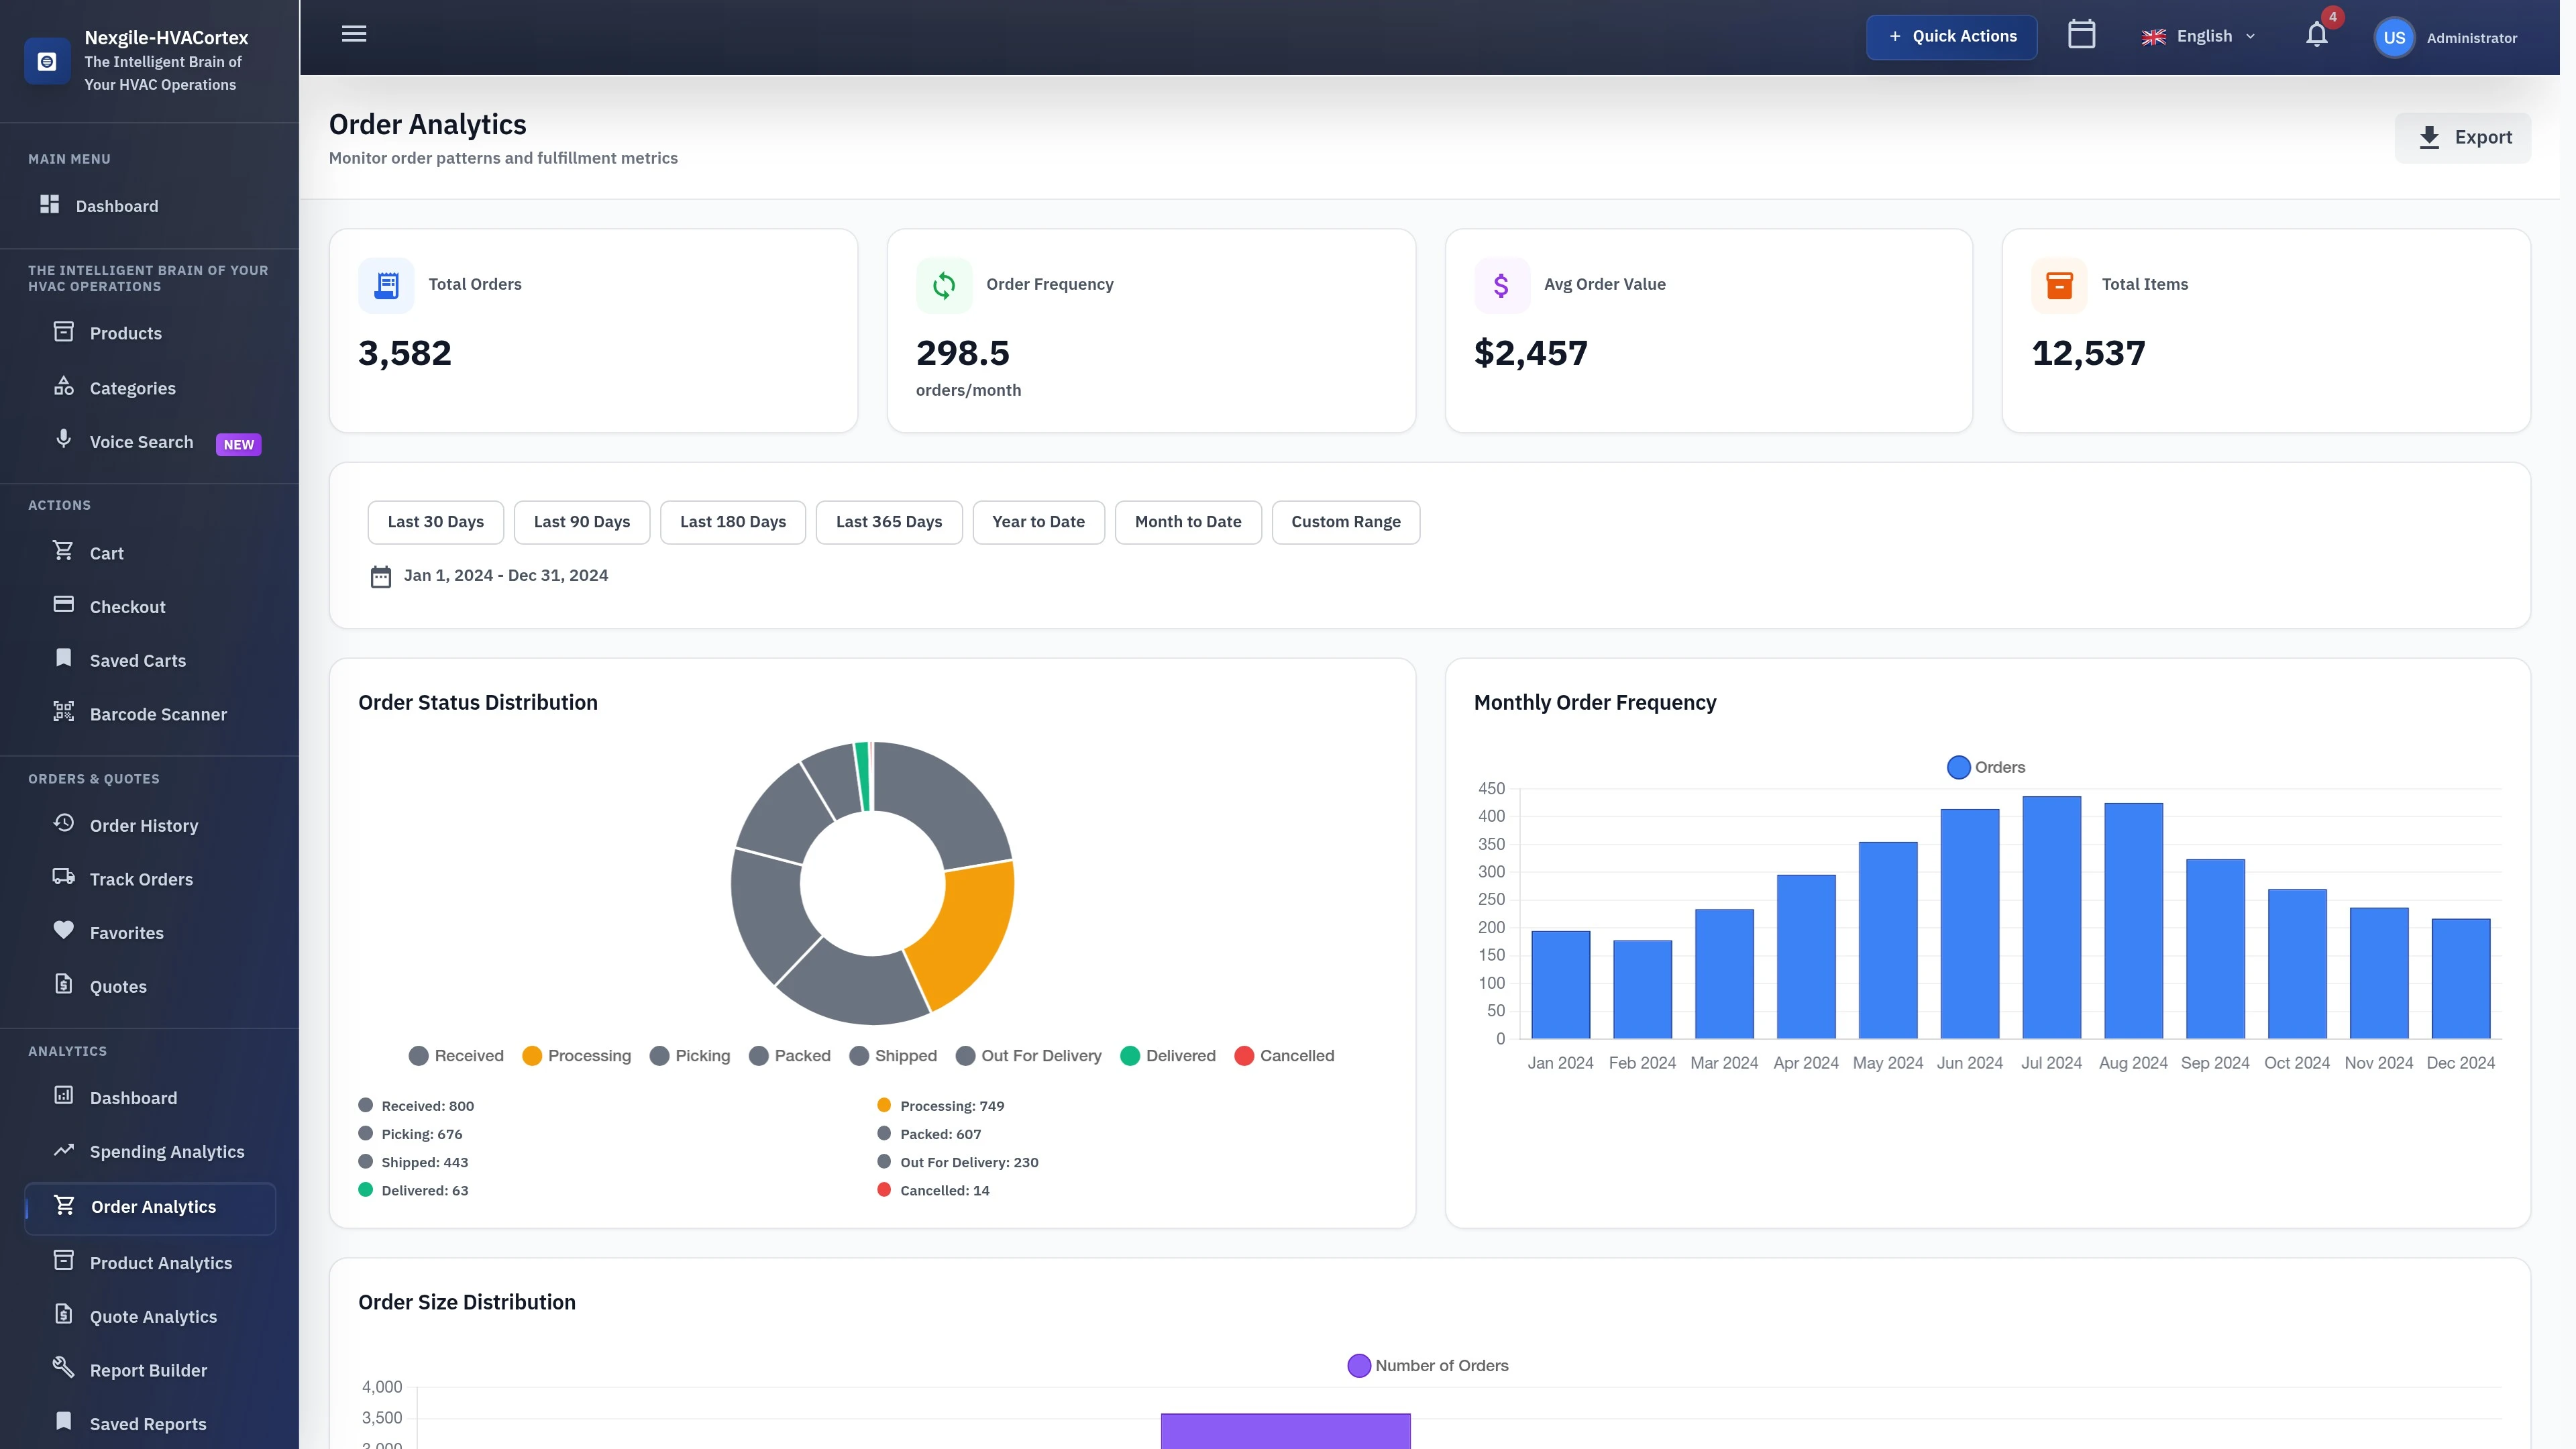Screen dimensions: 2576x1449
Task: Open the Custom Range date selector
Action: point(1345,521)
